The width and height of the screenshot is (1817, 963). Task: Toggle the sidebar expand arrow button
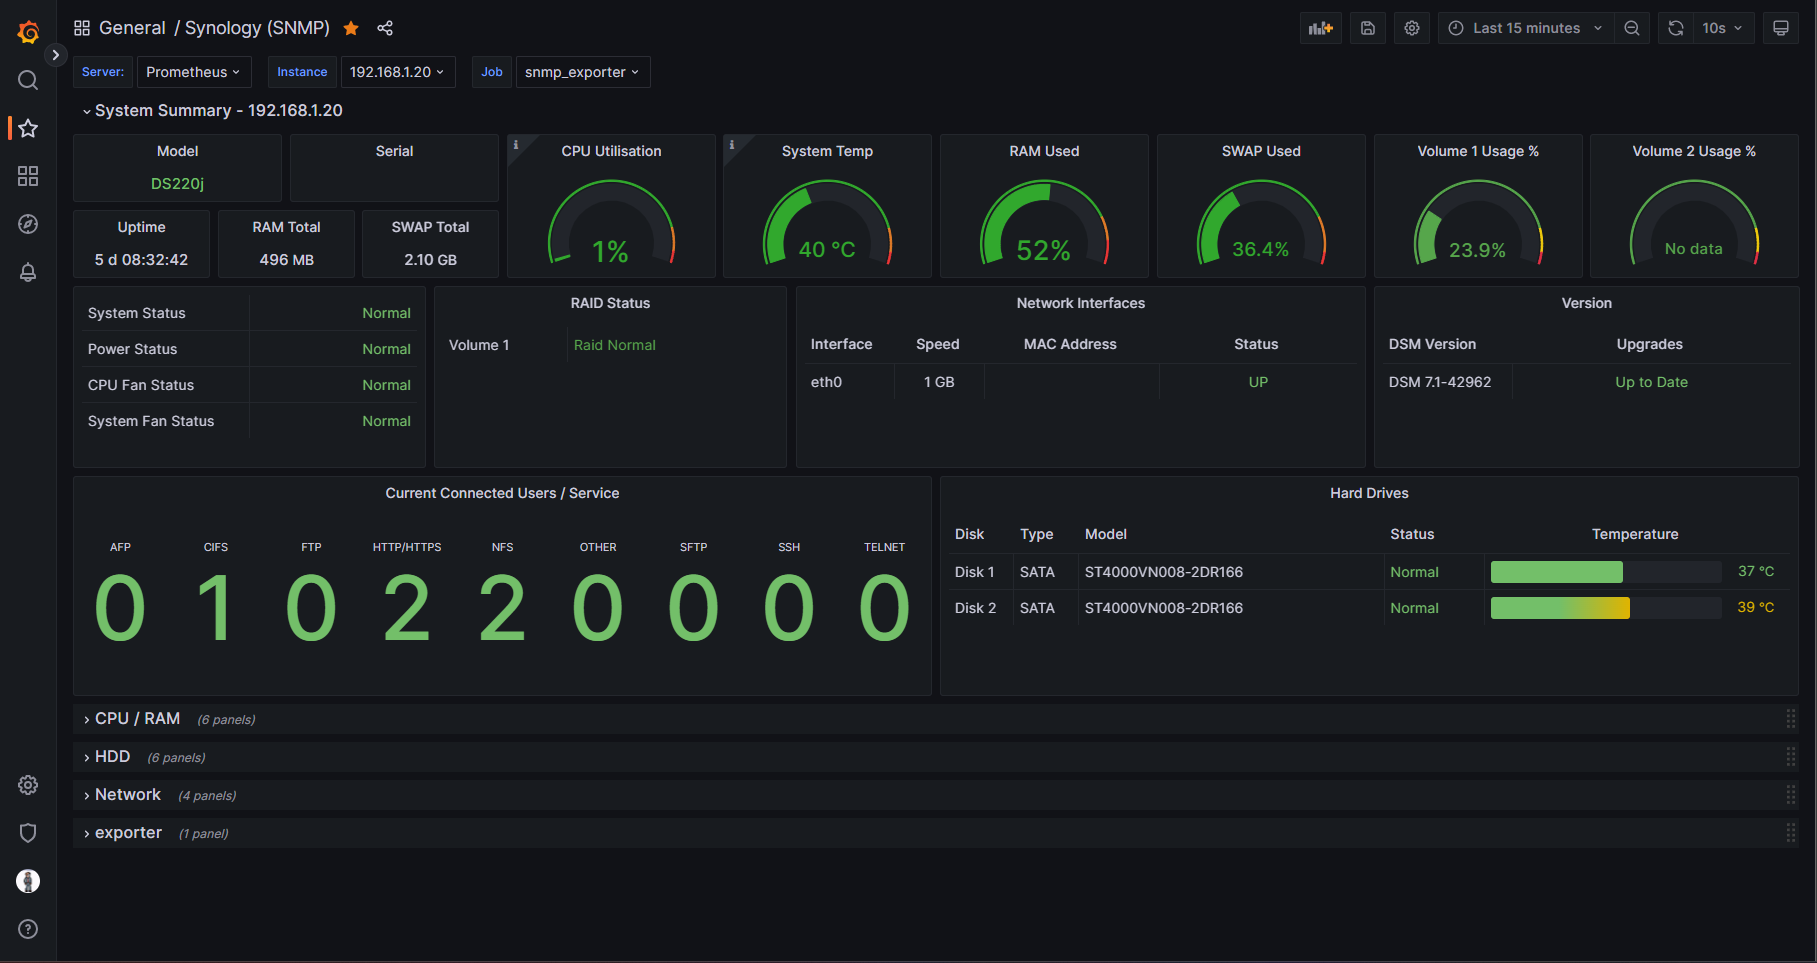(x=56, y=55)
